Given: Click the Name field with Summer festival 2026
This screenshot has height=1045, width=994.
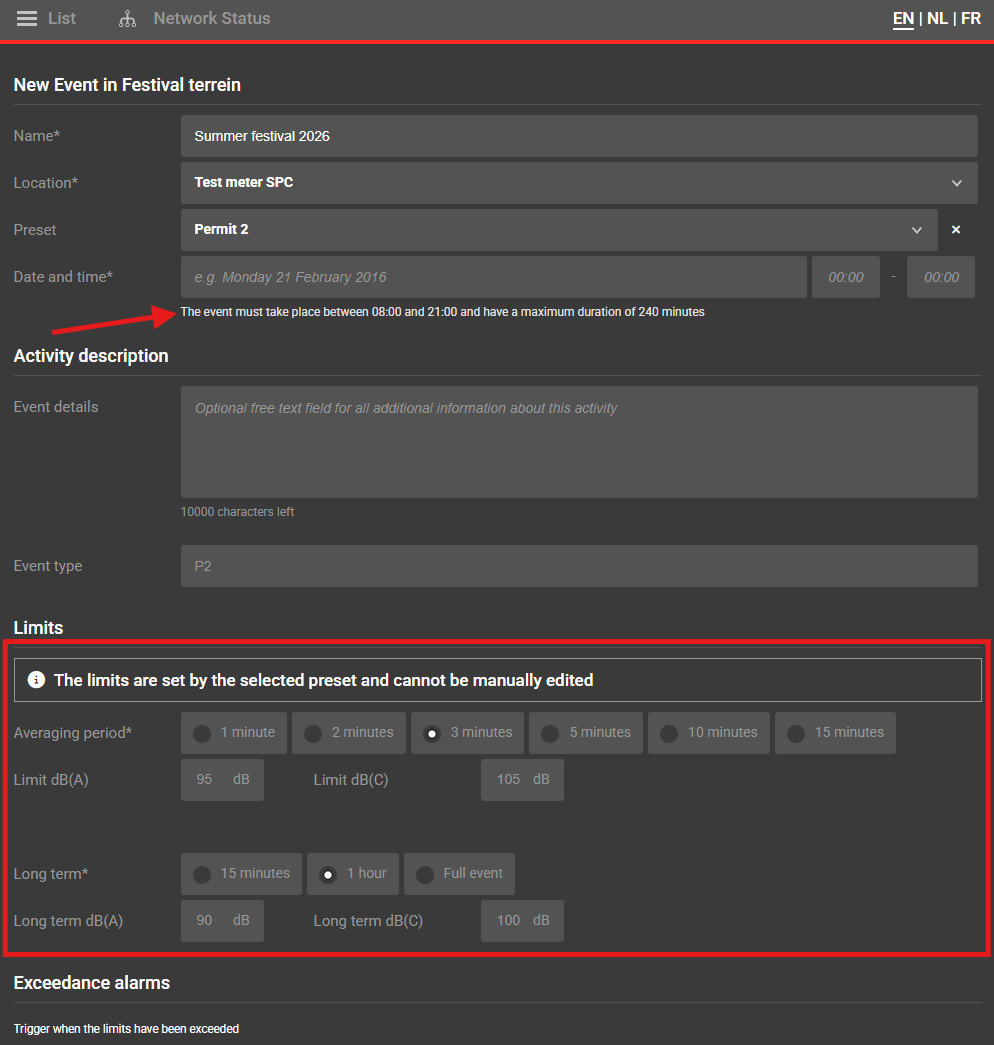Looking at the screenshot, I should tap(578, 136).
